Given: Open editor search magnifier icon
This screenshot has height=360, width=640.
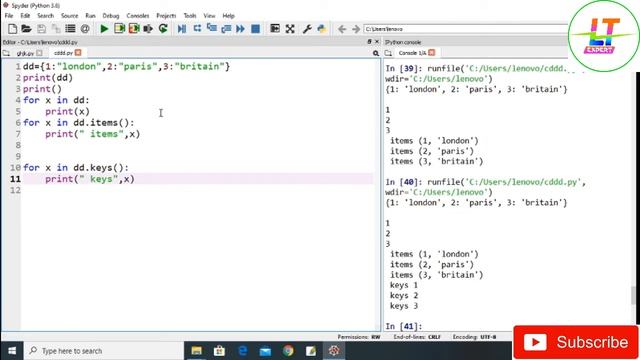Looking at the screenshot, I should [x=376, y=53].
